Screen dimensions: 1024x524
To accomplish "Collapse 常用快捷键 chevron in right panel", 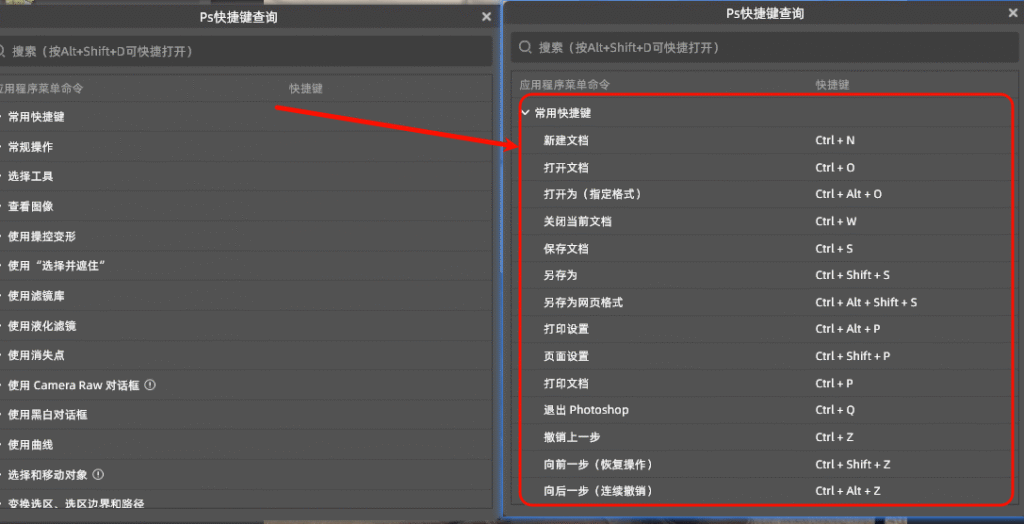I will point(525,112).
